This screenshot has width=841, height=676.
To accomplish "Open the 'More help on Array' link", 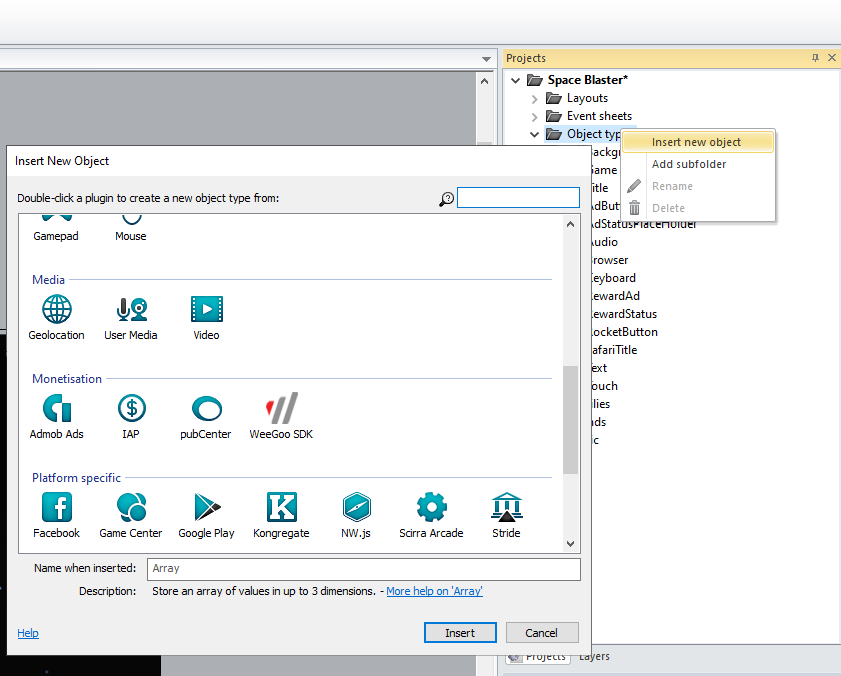I will tap(434, 591).
